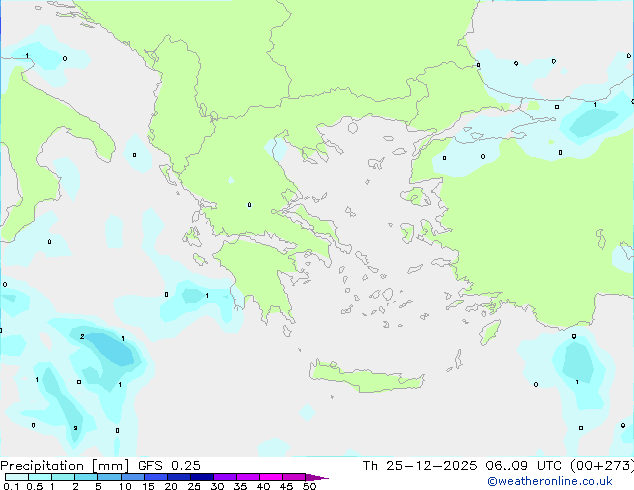Select the 5–10 mm blue legend swatch
The height and width of the screenshot is (490, 634).
[x=109, y=477]
